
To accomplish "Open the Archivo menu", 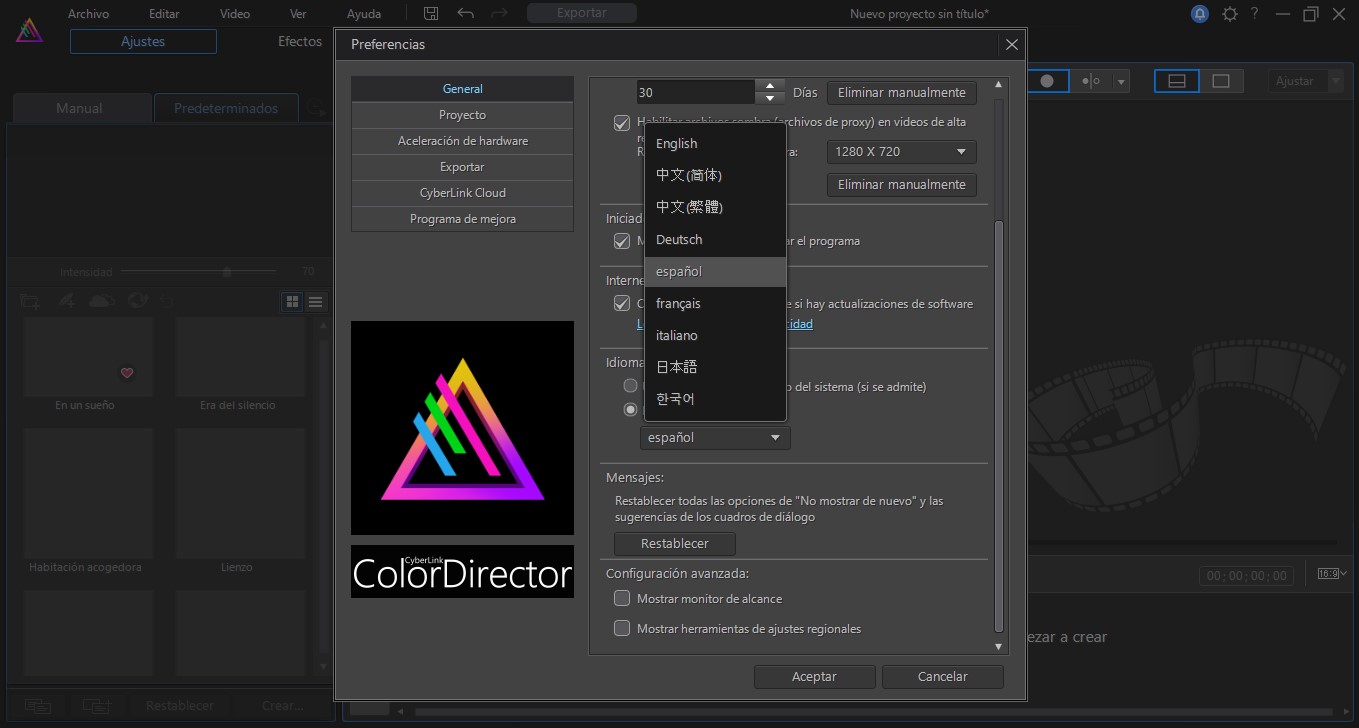I will click(x=88, y=13).
